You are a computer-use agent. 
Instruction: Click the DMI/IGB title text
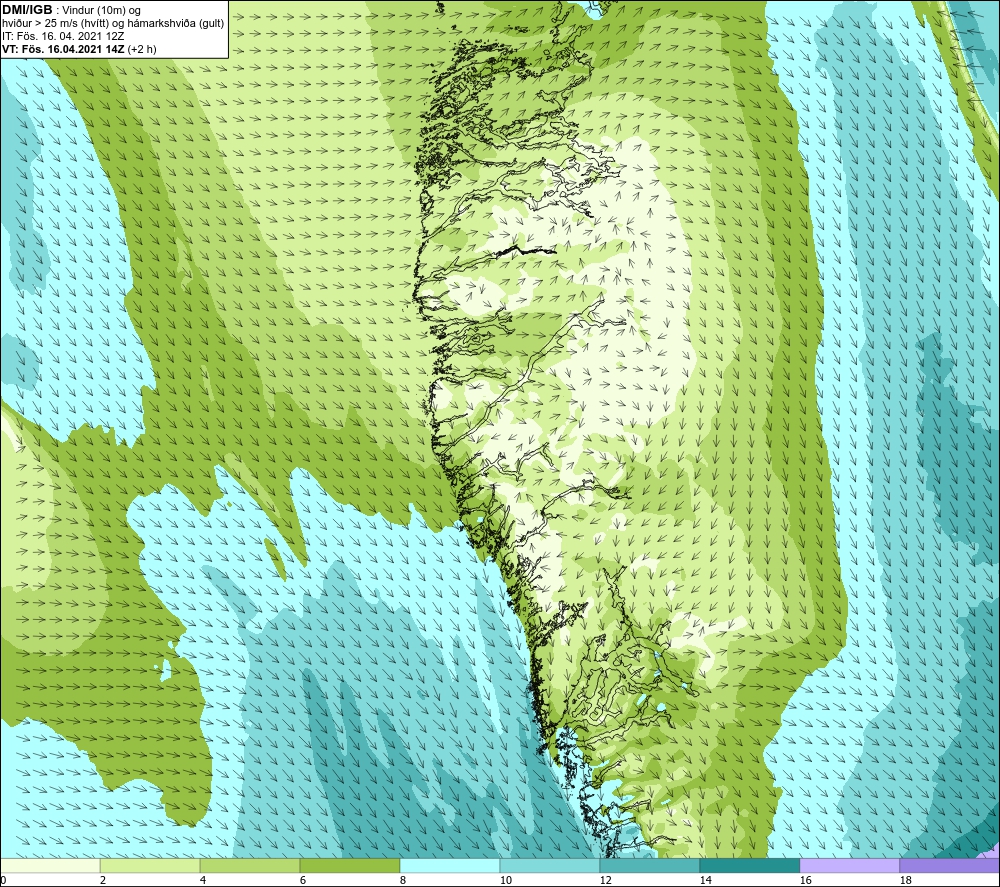(27, 10)
